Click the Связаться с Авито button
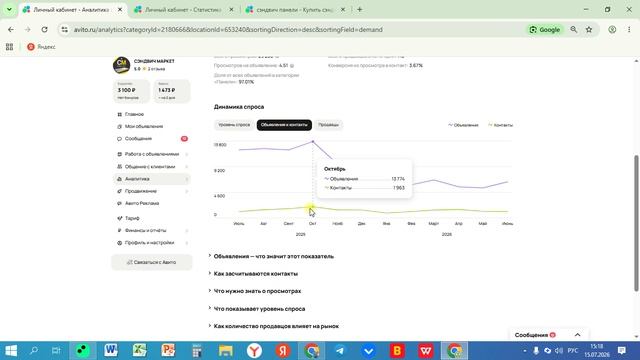This screenshot has height=360, width=640. pyautogui.click(x=151, y=262)
